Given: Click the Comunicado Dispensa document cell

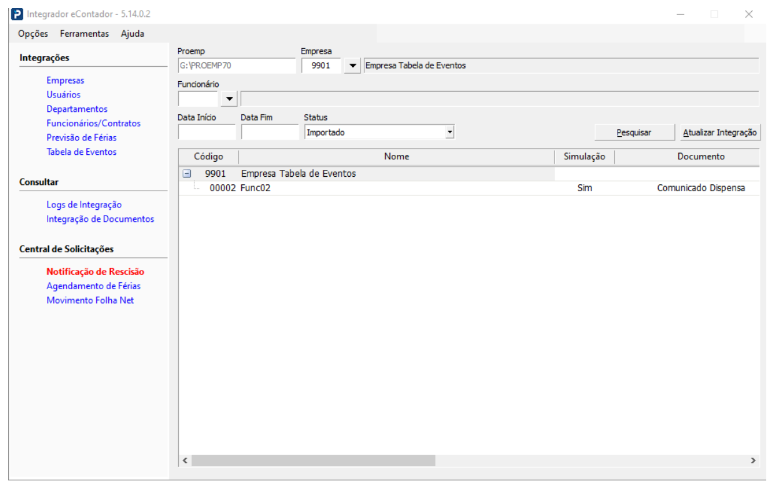Looking at the screenshot, I should click(701, 188).
